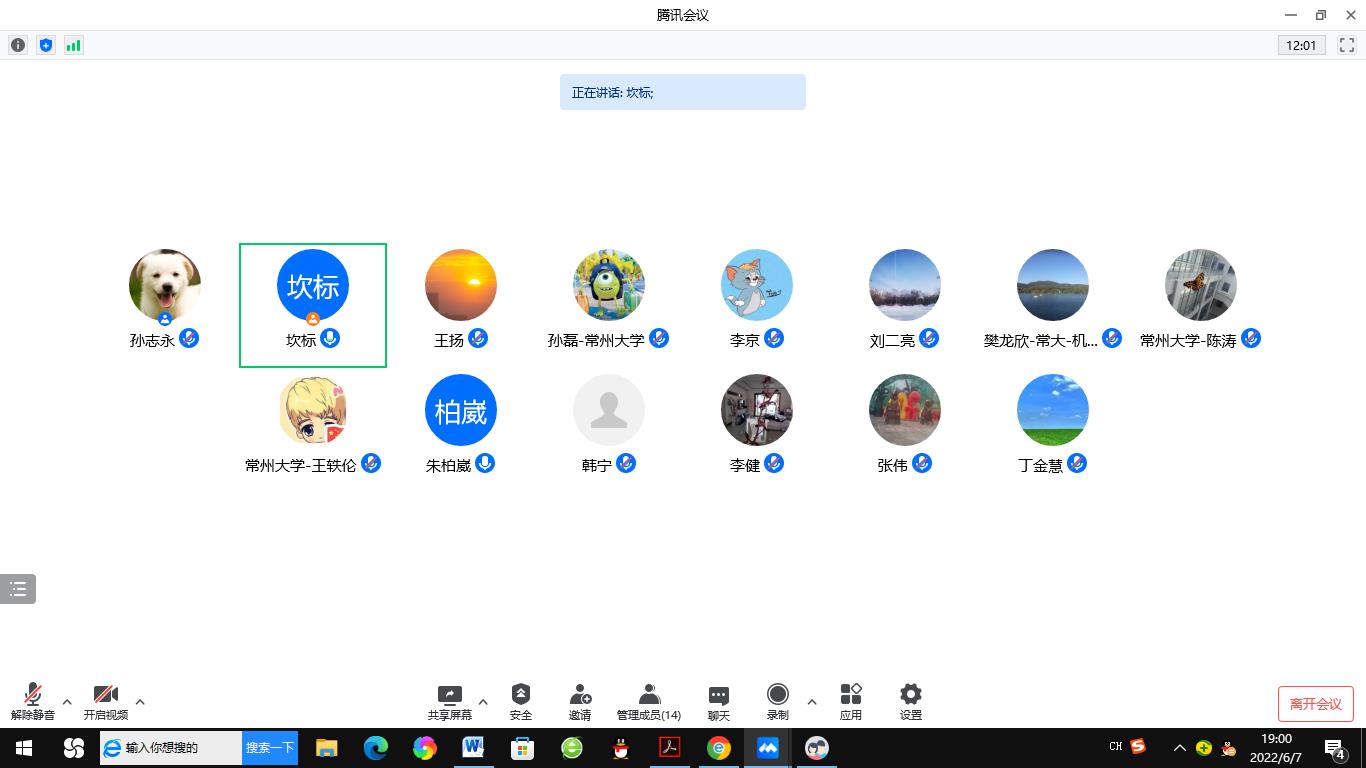Open the meeting info icon
Image resolution: width=1366 pixels, height=768 pixels.
pyautogui.click(x=18, y=45)
